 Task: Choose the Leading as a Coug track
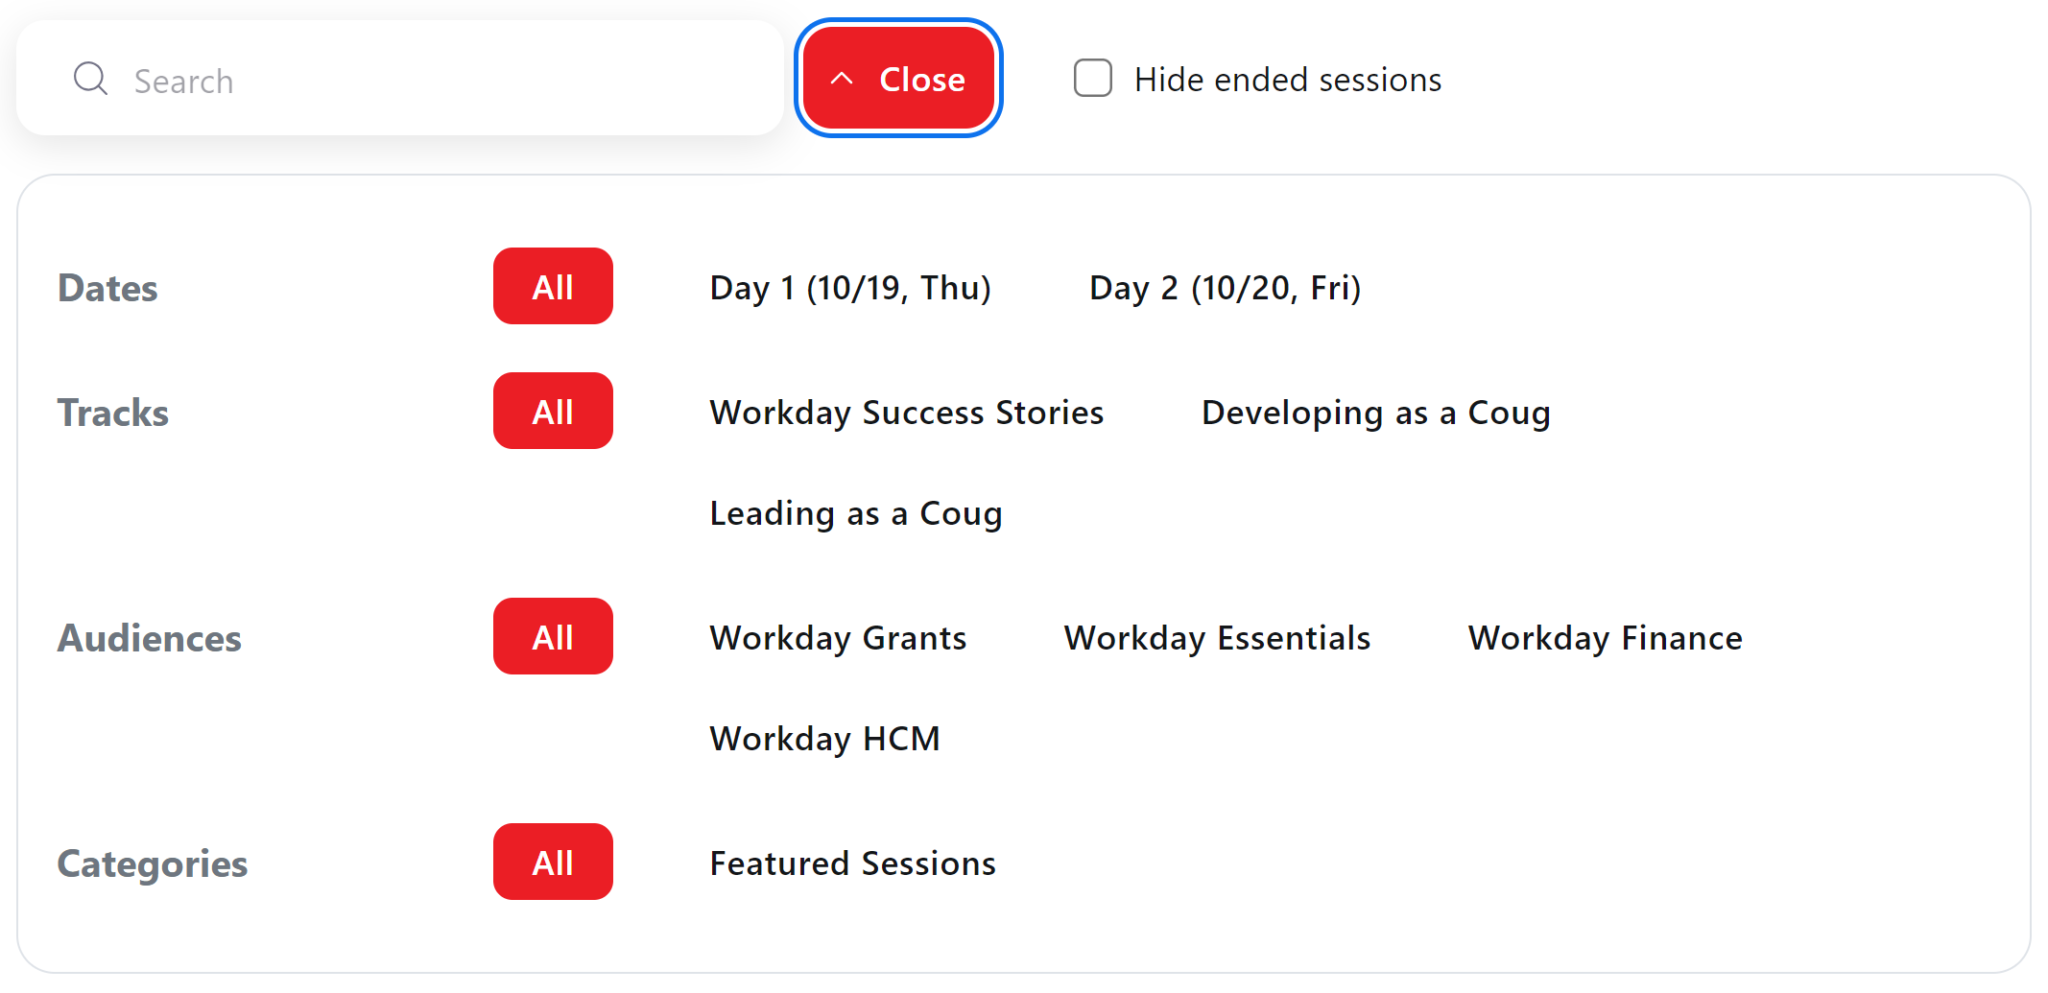(x=856, y=513)
